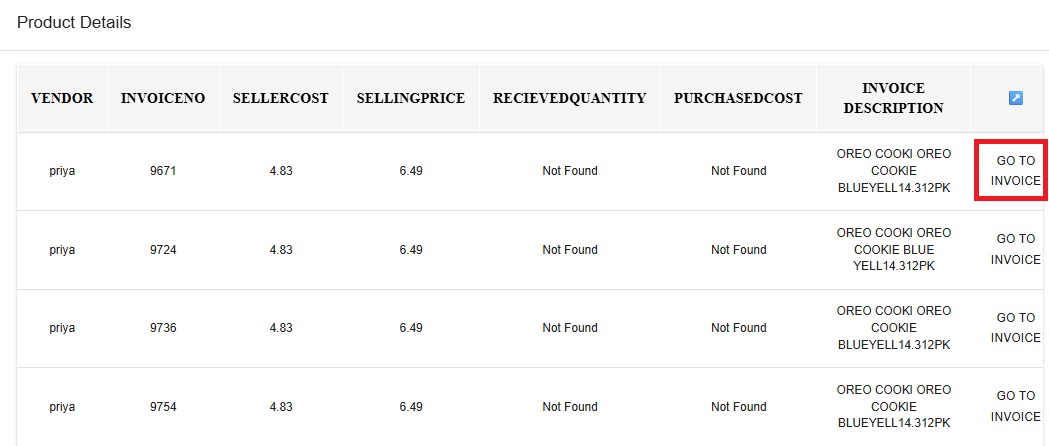The width and height of the screenshot is (1049, 446).
Task: Open GO TO INVOICE for invoice 9671
Action: point(1016,171)
